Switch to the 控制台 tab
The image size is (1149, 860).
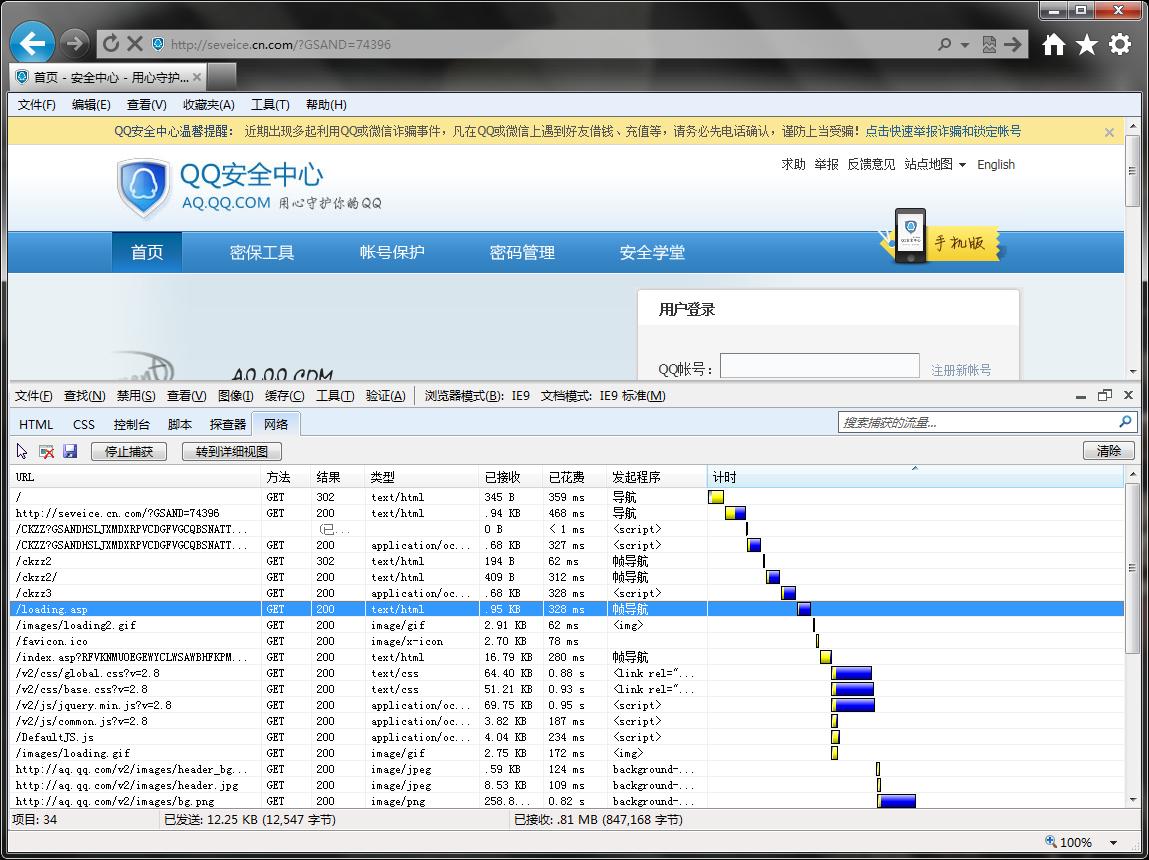coord(131,424)
